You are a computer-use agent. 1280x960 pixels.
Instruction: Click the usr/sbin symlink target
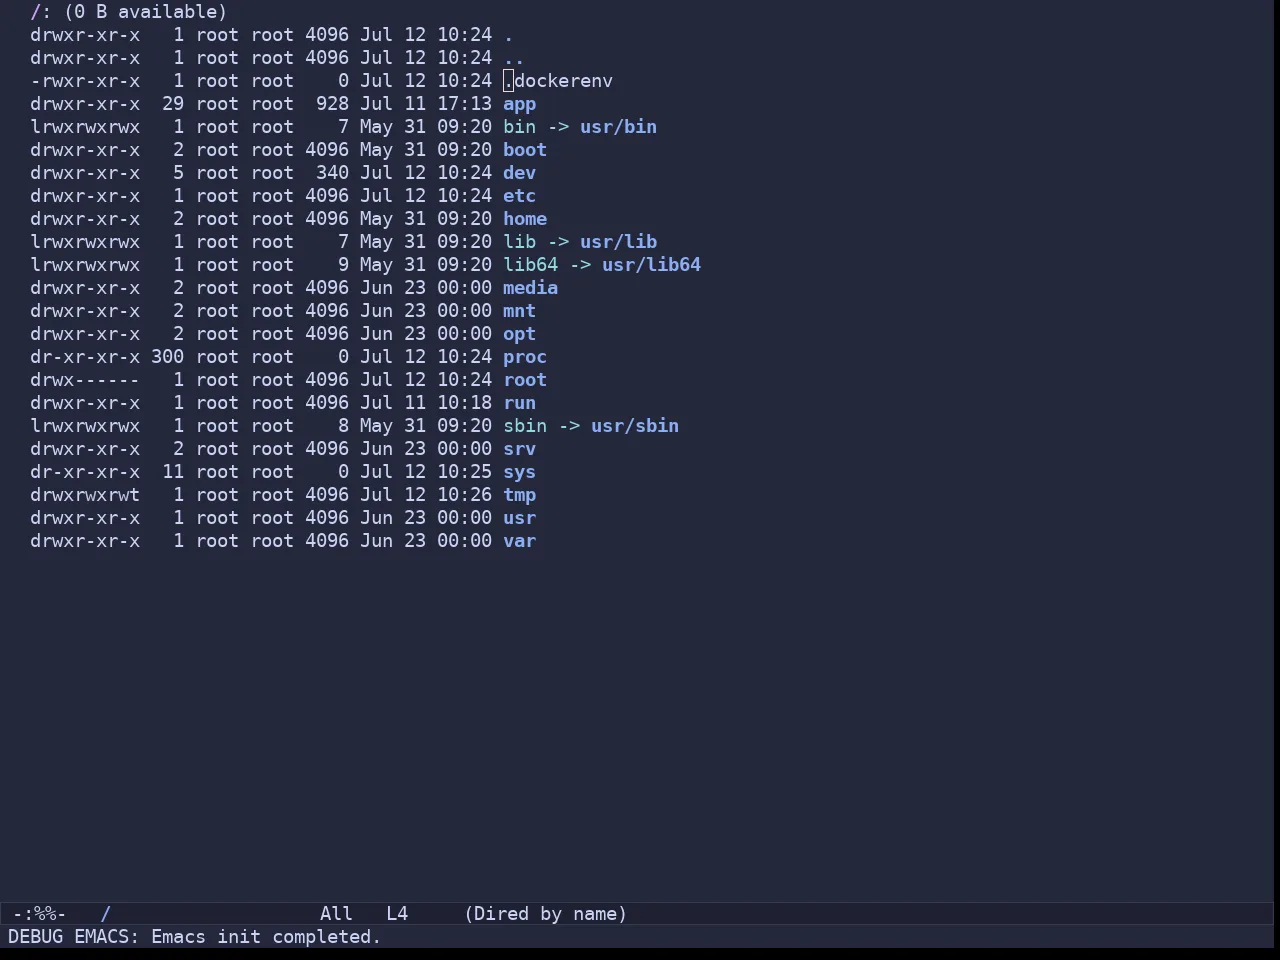click(x=635, y=426)
